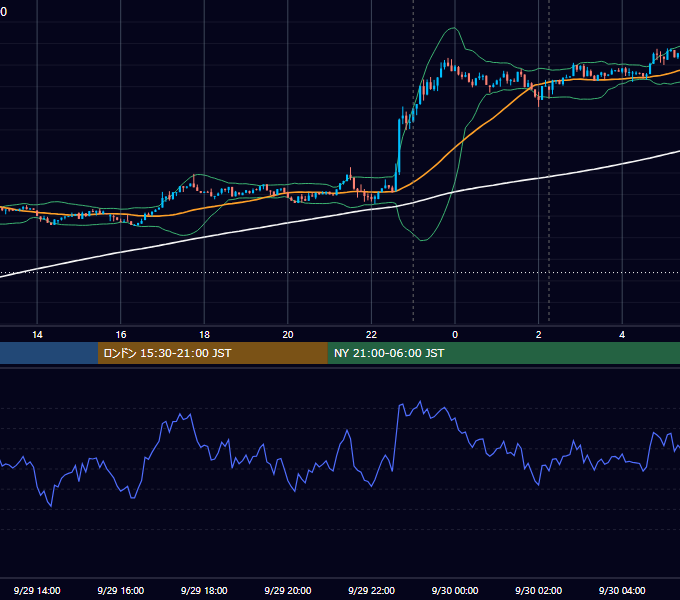
Task: Click the 18 hour axis label
Action: click(x=204, y=335)
